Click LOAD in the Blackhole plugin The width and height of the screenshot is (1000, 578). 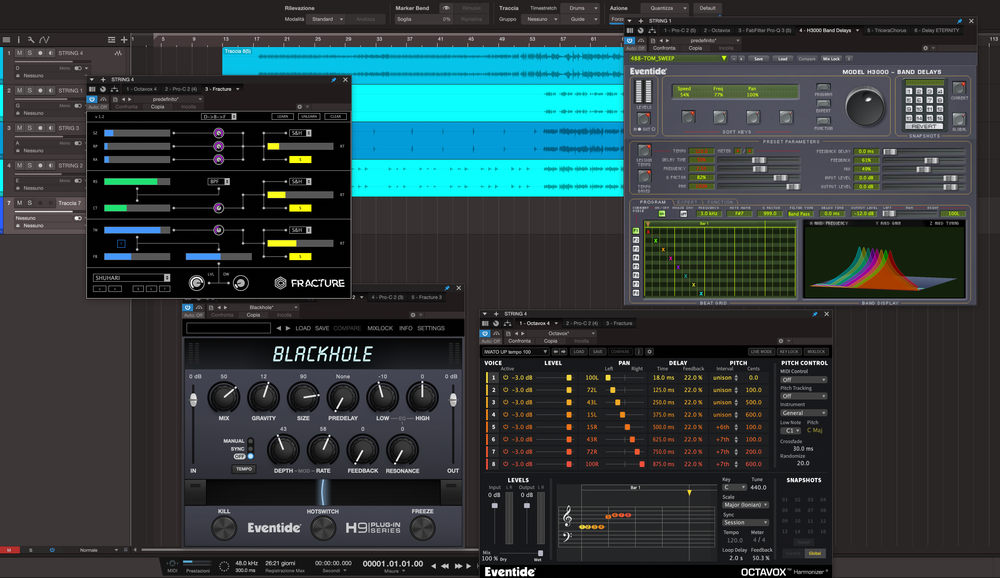pos(303,329)
